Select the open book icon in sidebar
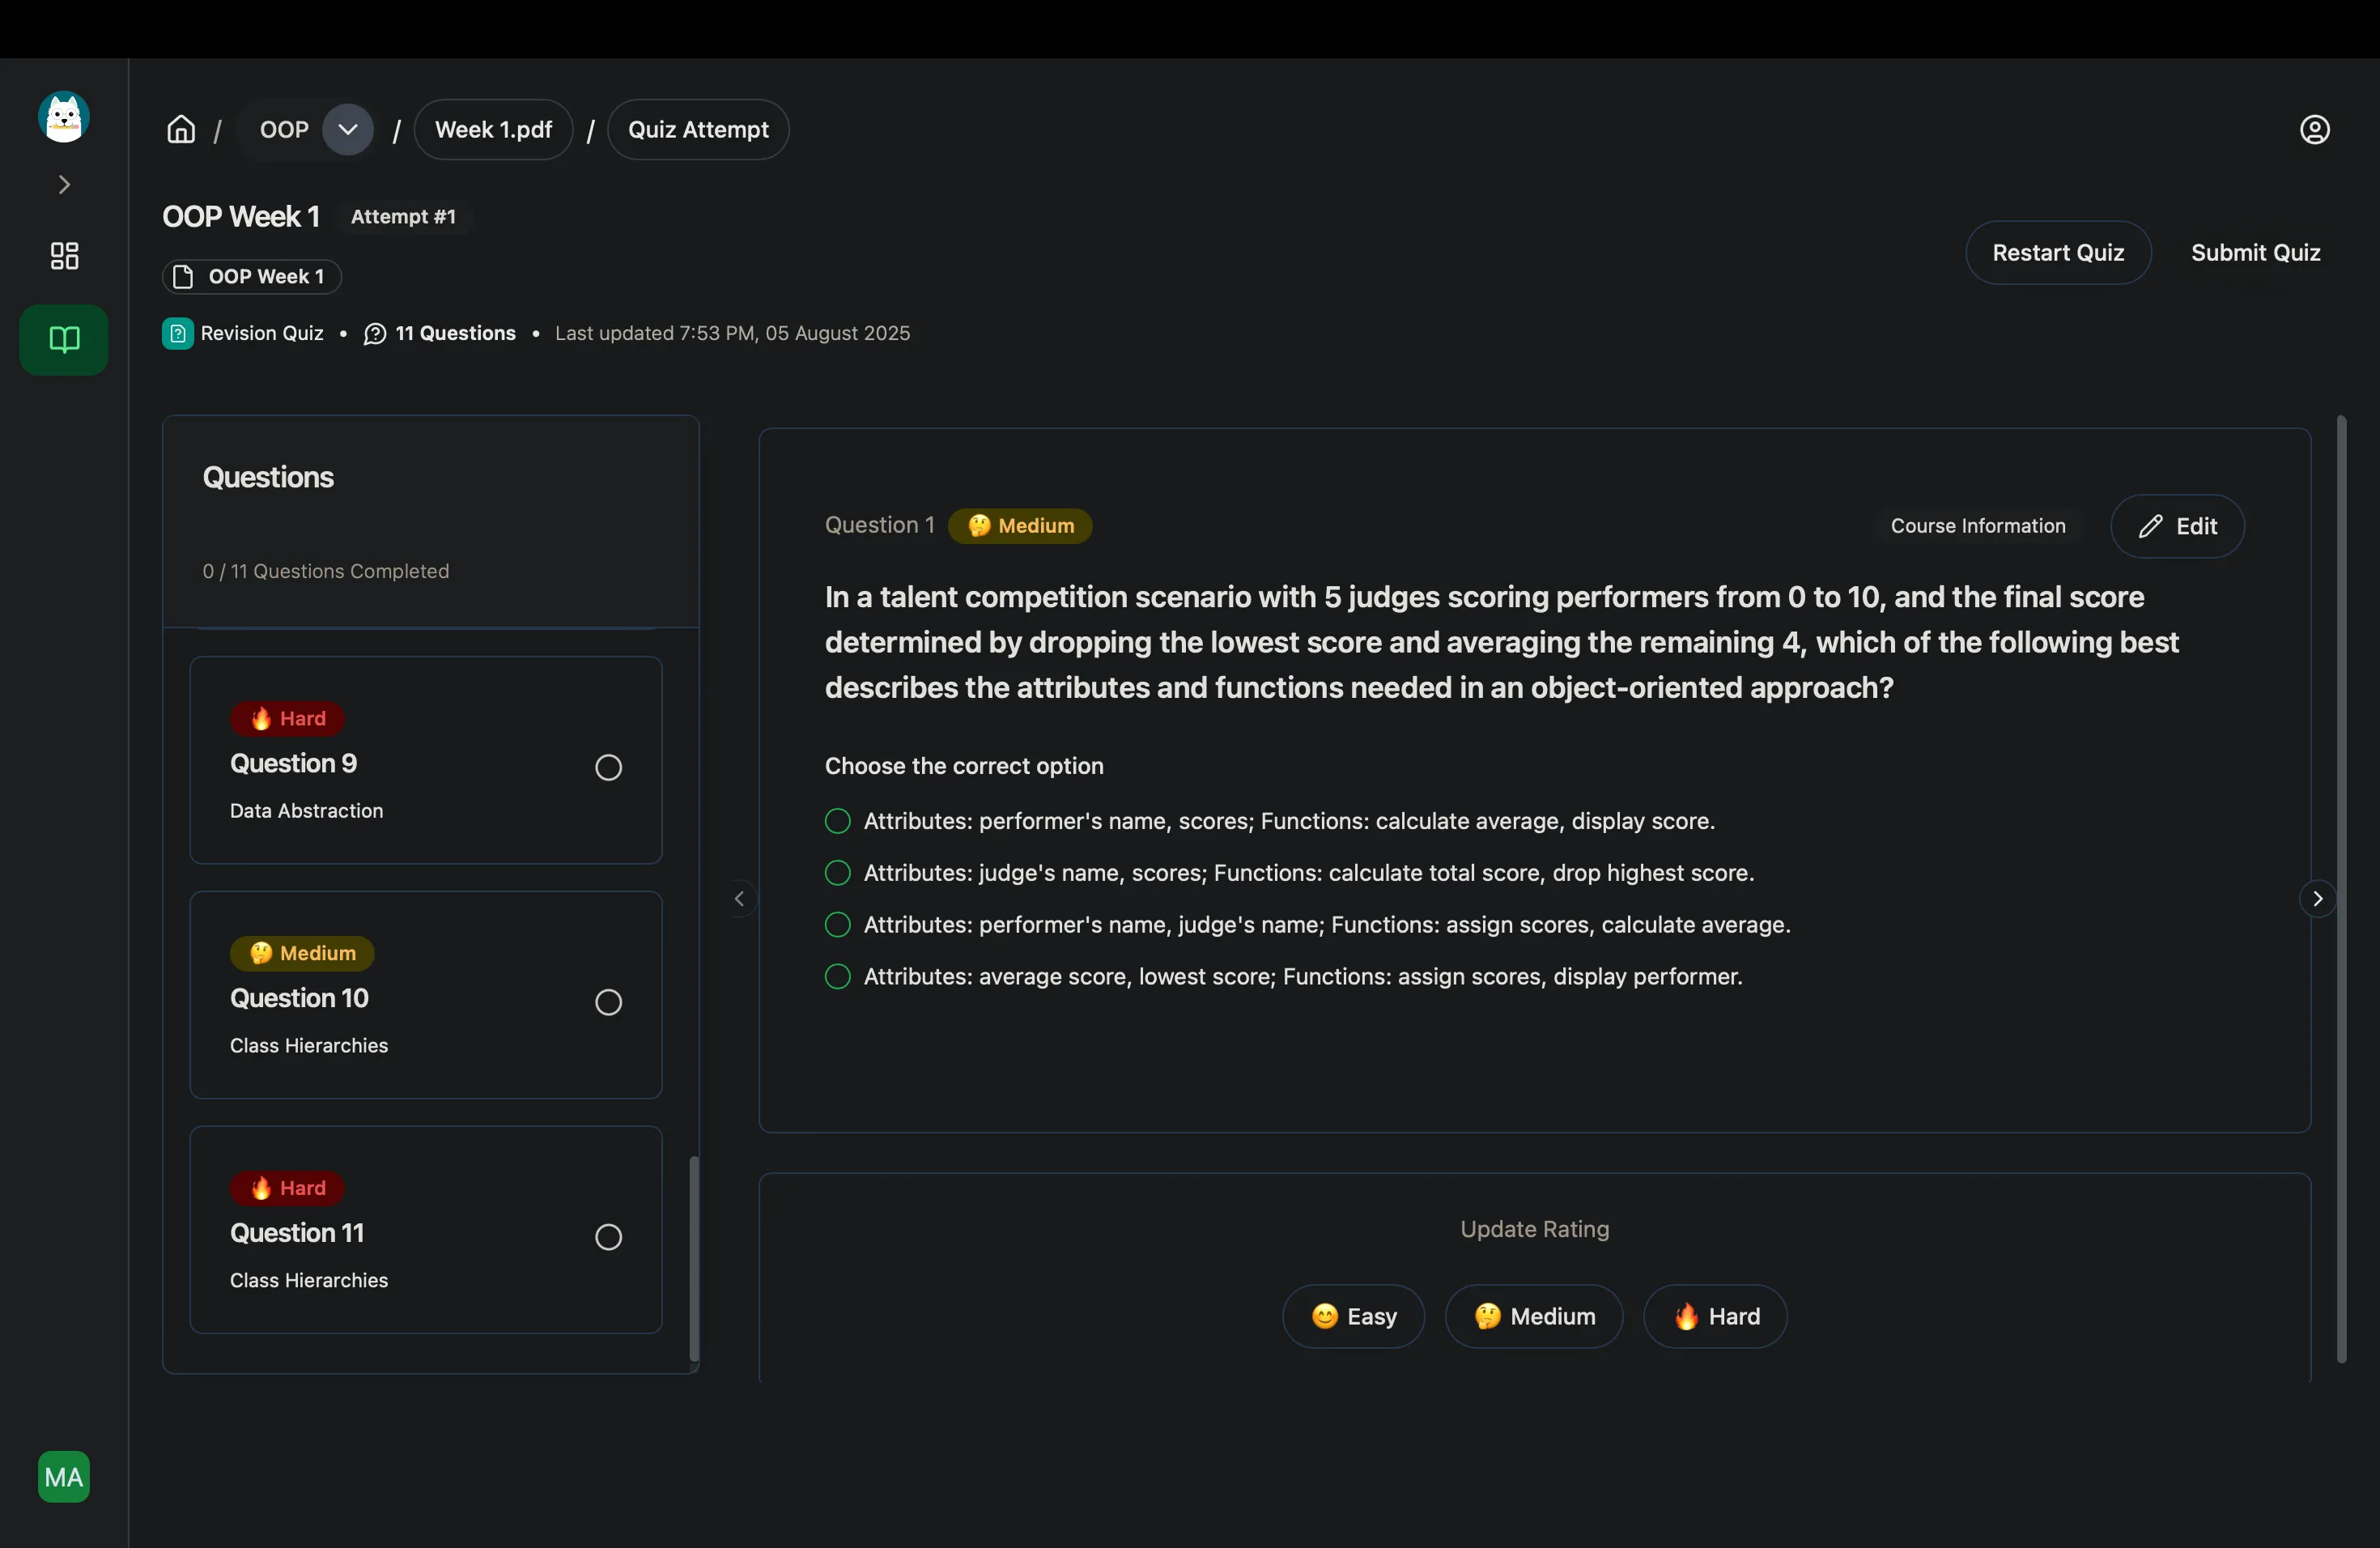 (x=64, y=340)
